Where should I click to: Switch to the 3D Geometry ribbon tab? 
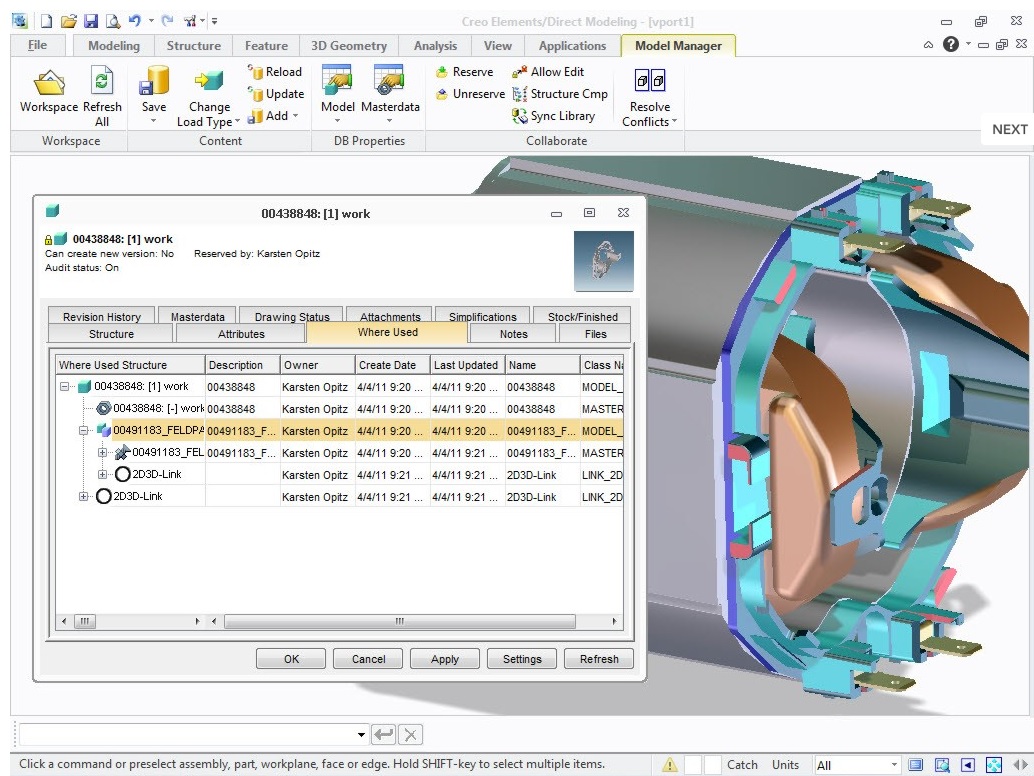click(349, 45)
